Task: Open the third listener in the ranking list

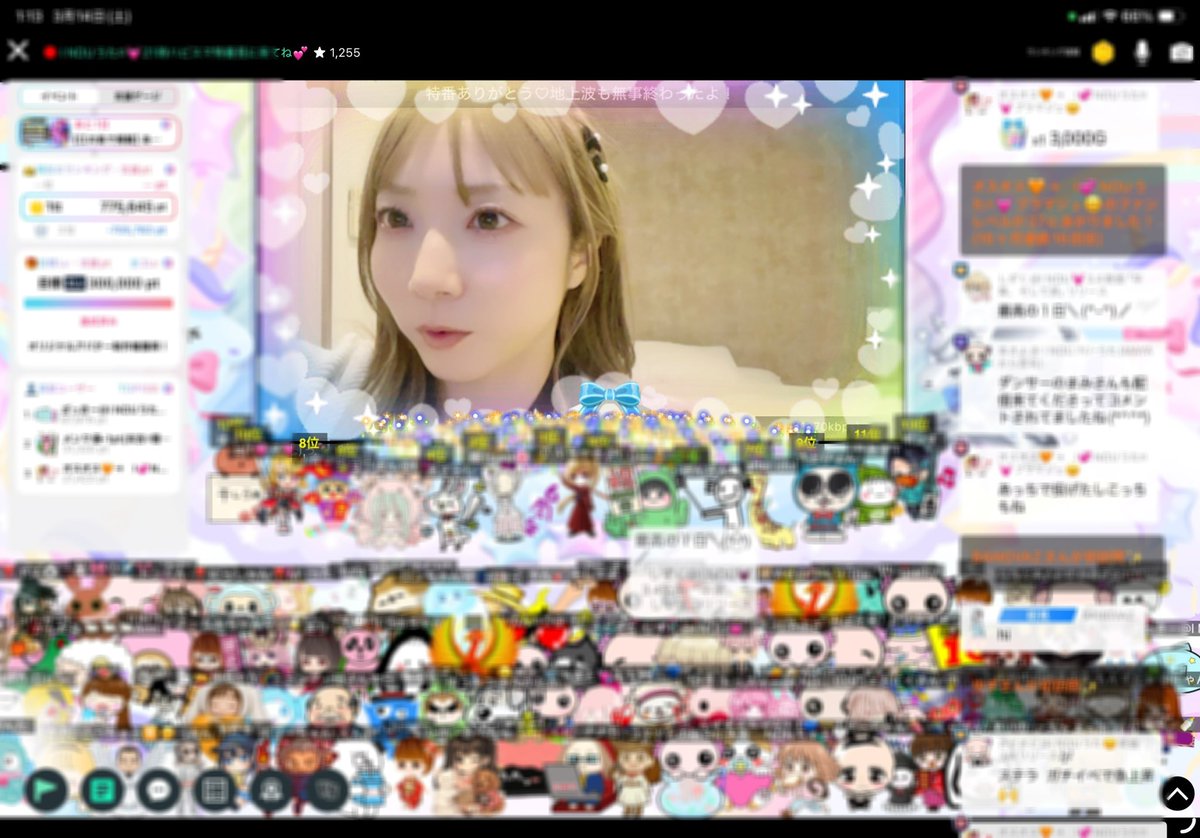Action: point(98,471)
